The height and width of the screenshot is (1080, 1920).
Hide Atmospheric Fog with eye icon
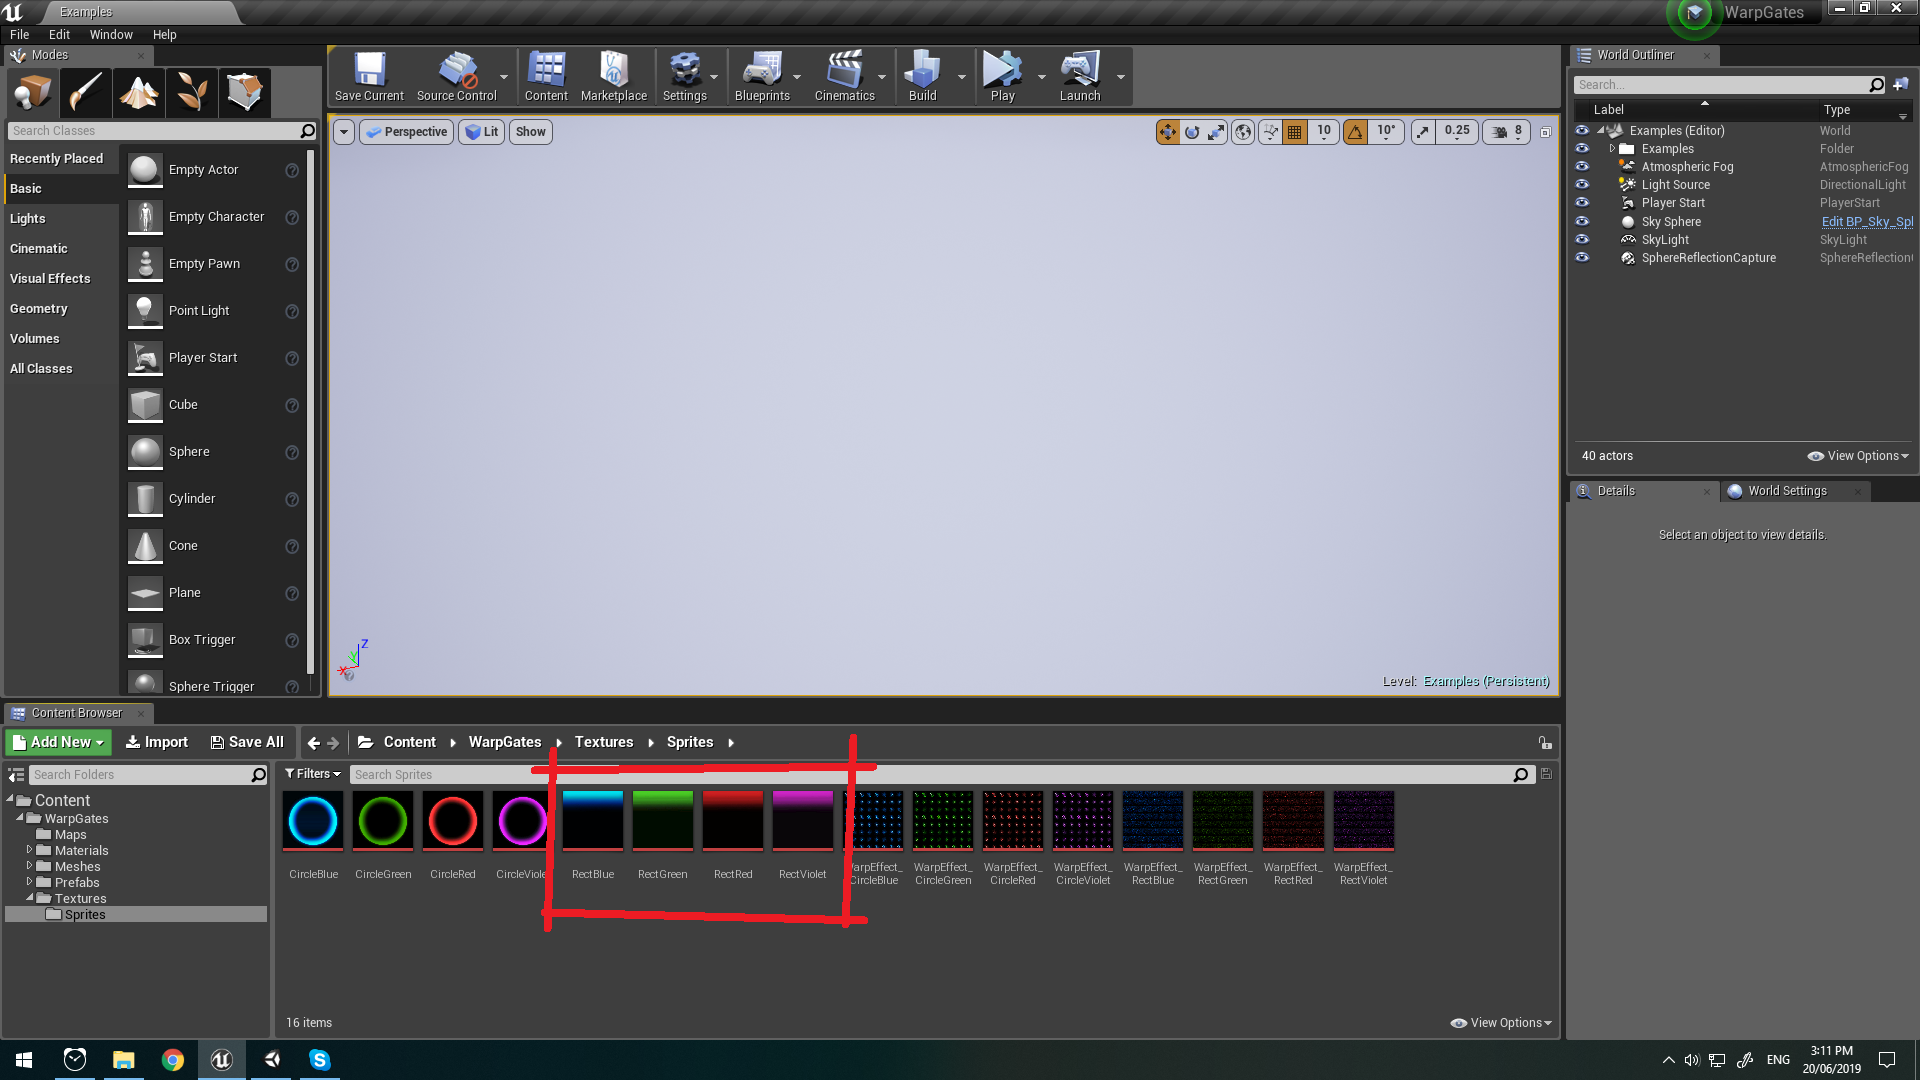click(1582, 167)
